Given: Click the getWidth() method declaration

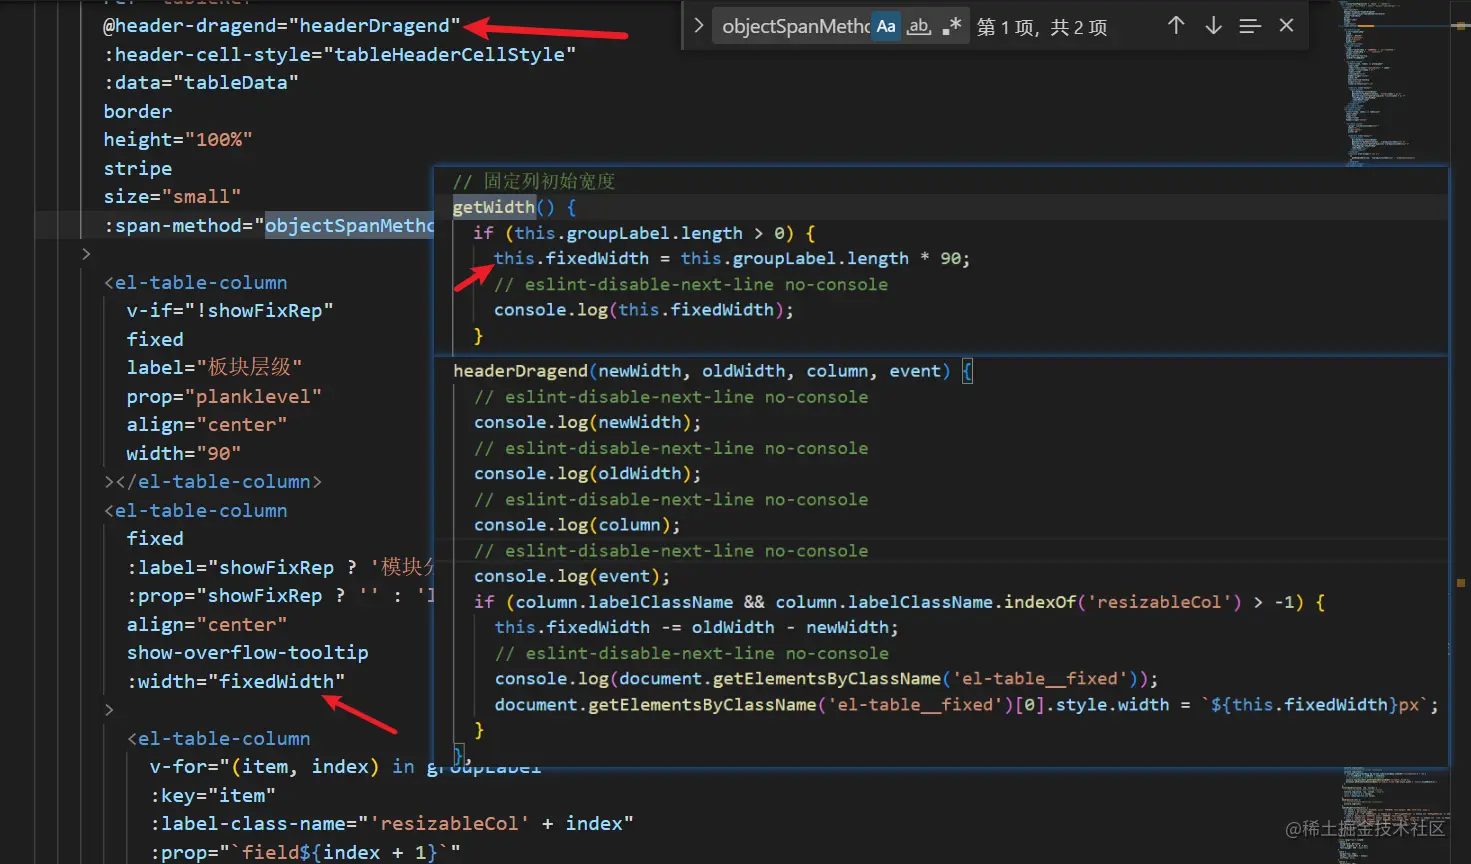Looking at the screenshot, I should (514, 207).
